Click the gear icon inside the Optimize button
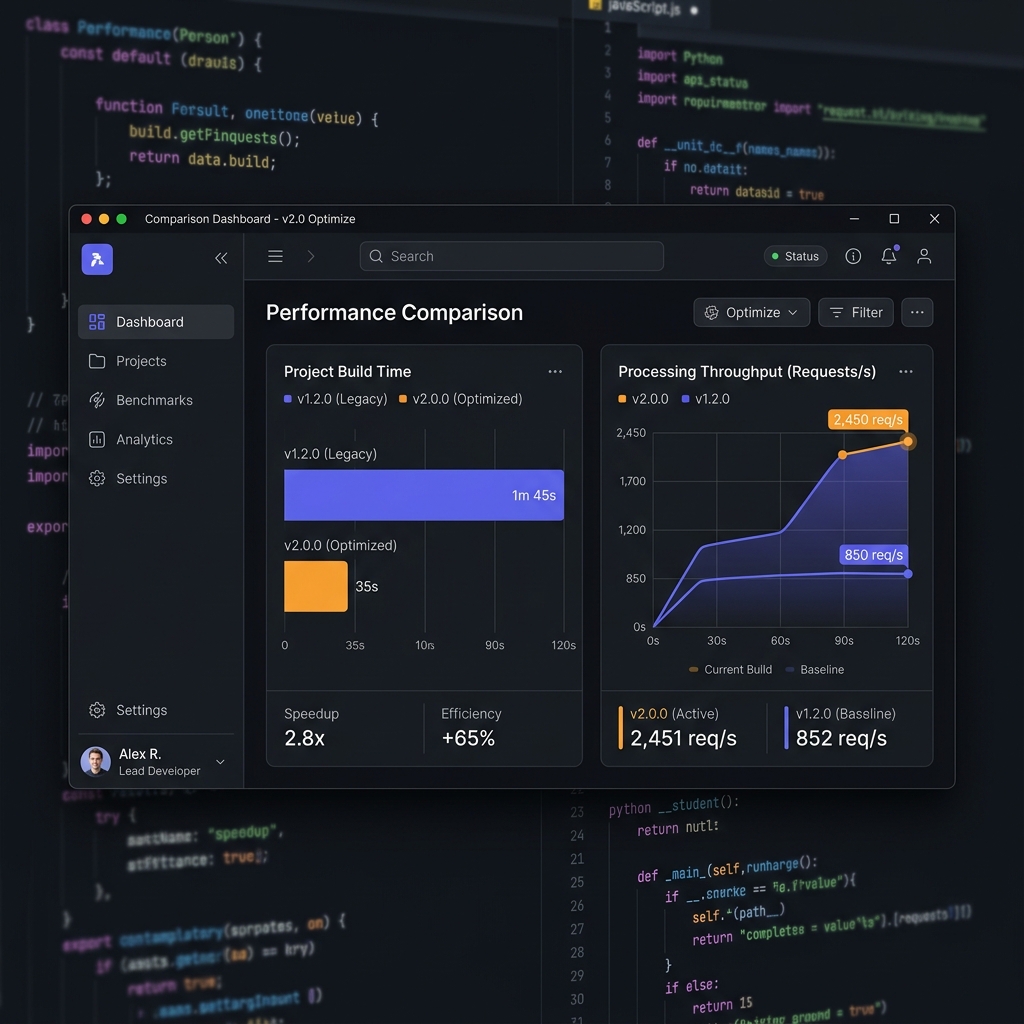Image resolution: width=1024 pixels, height=1024 pixels. click(x=711, y=313)
